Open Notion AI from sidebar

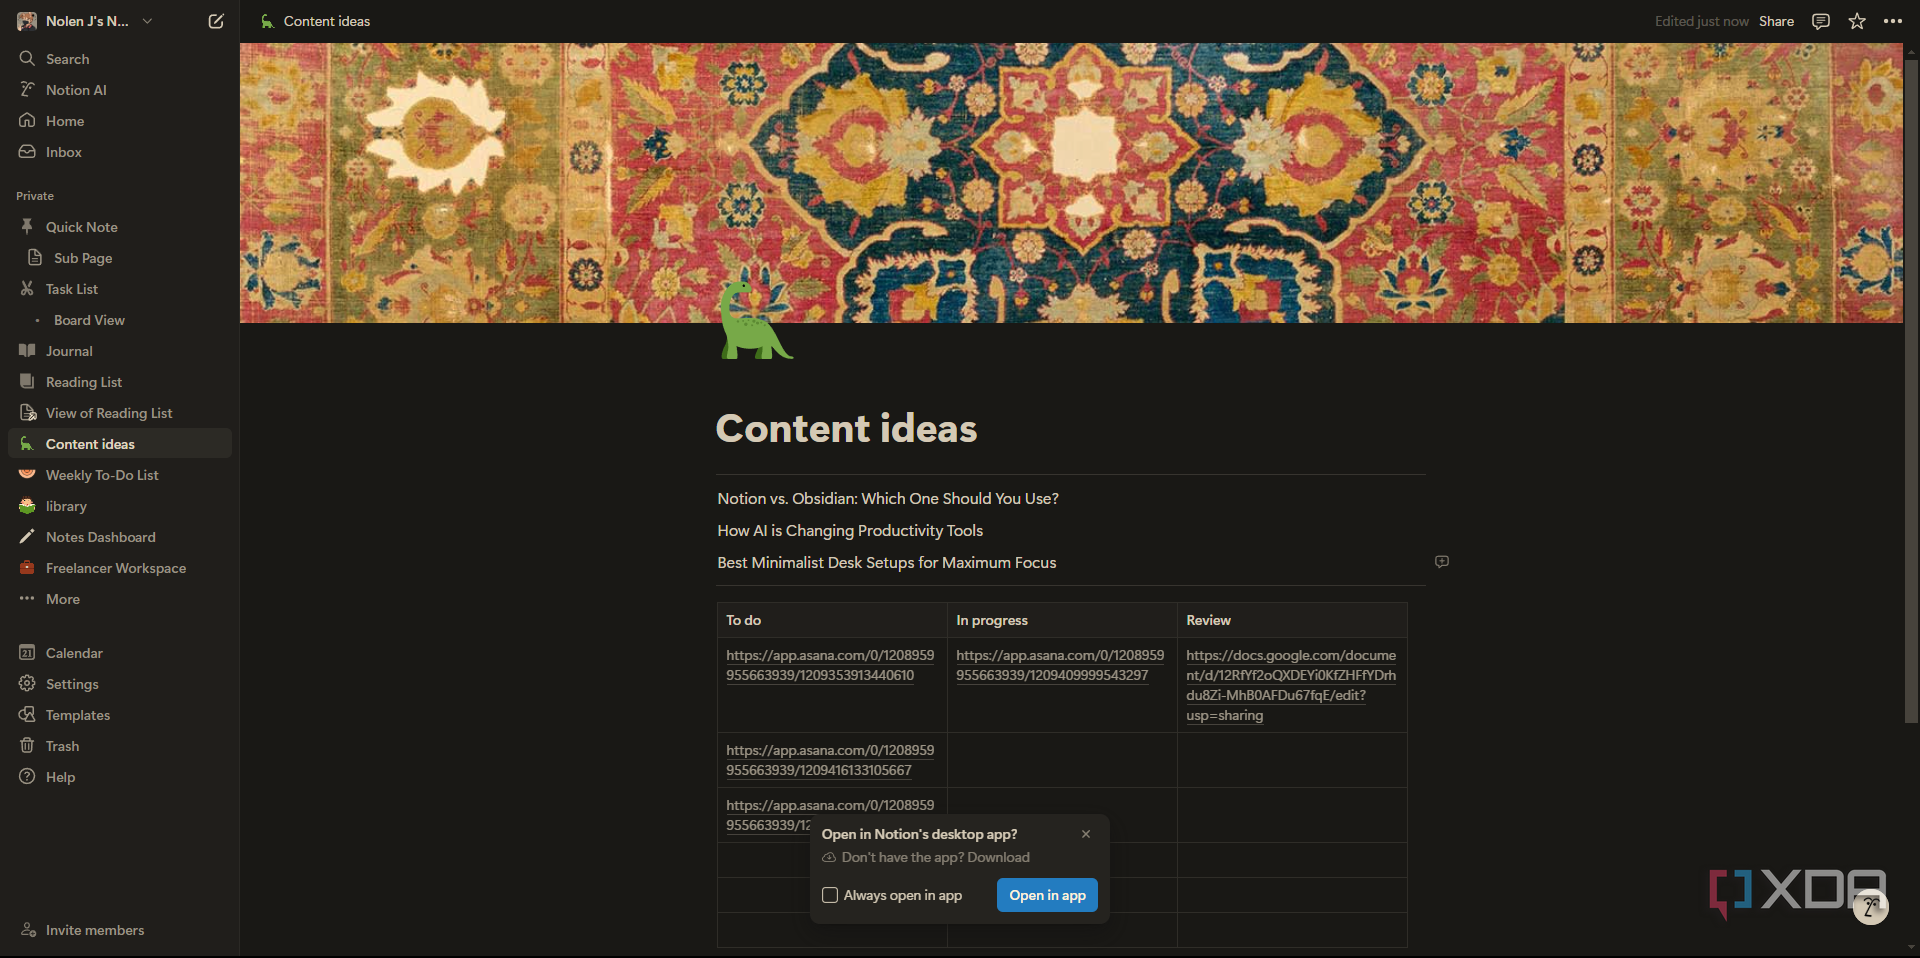(x=120, y=90)
